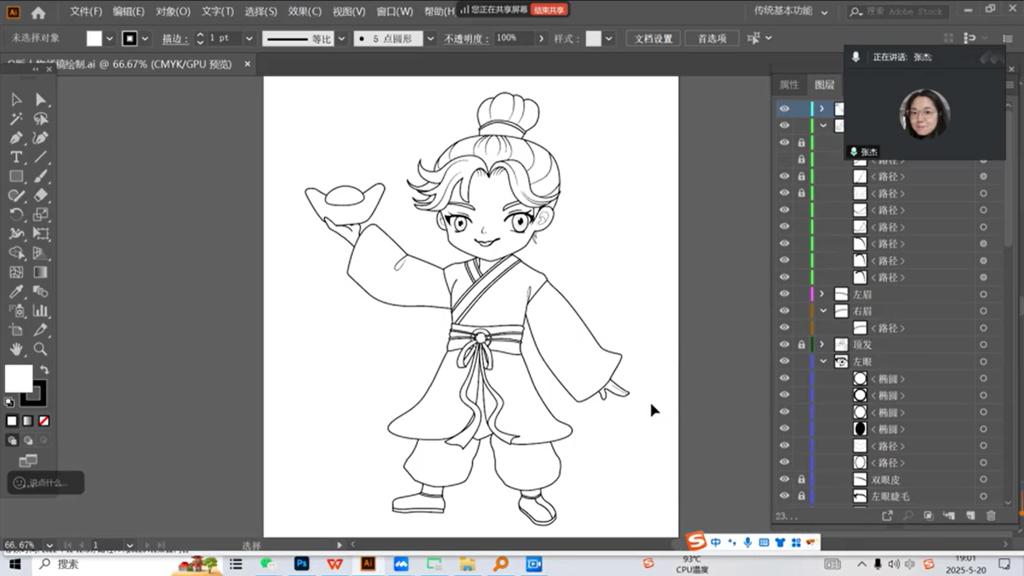
Task: Select the Hand tool
Action: (x=17, y=349)
